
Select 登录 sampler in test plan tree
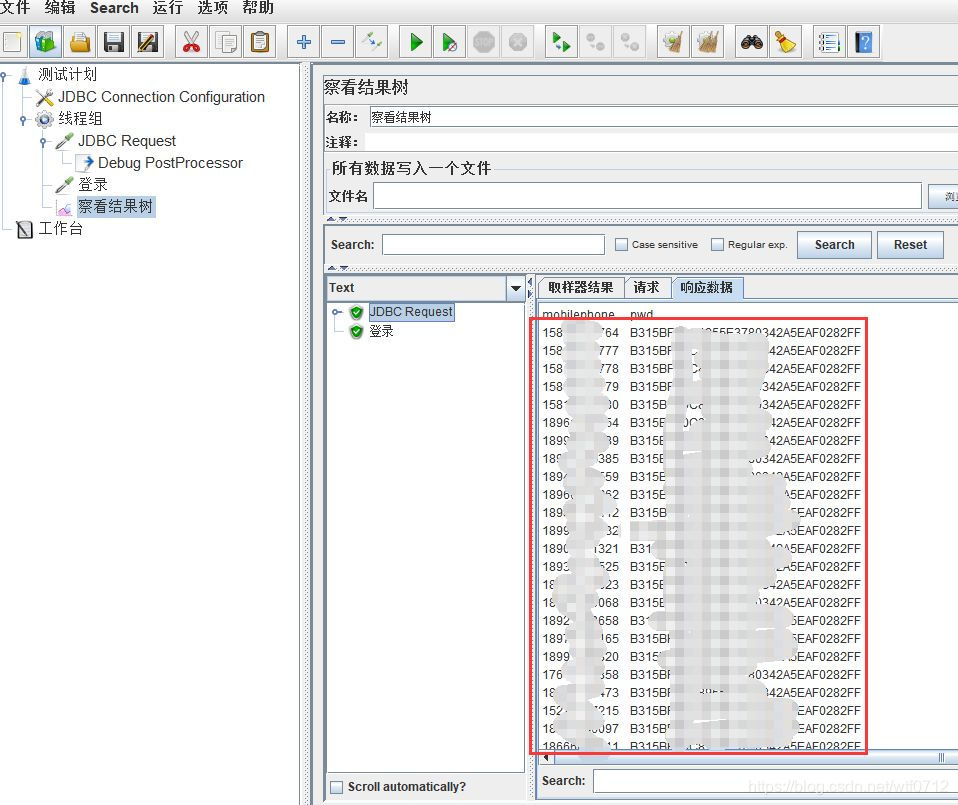pyautogui.click(x=92, y=184)
